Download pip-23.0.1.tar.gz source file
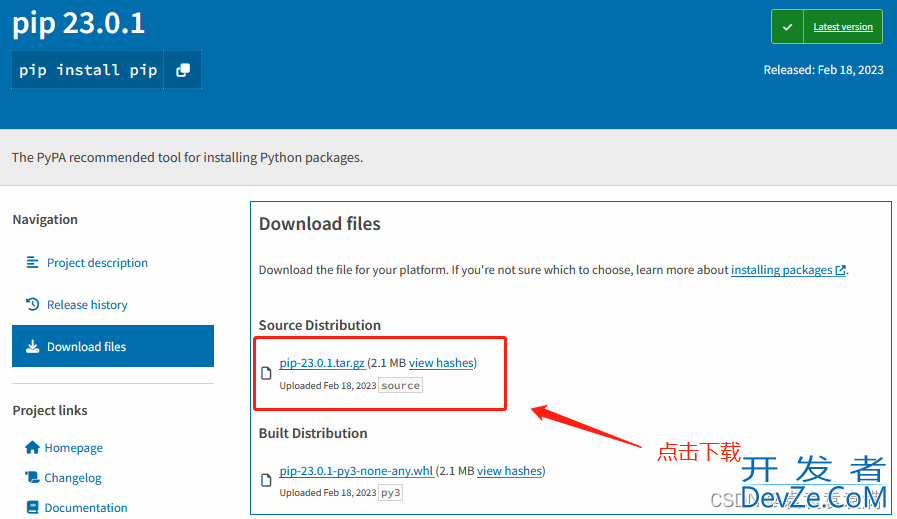This screenshot has height=519, width=897. tap(322, 363)
